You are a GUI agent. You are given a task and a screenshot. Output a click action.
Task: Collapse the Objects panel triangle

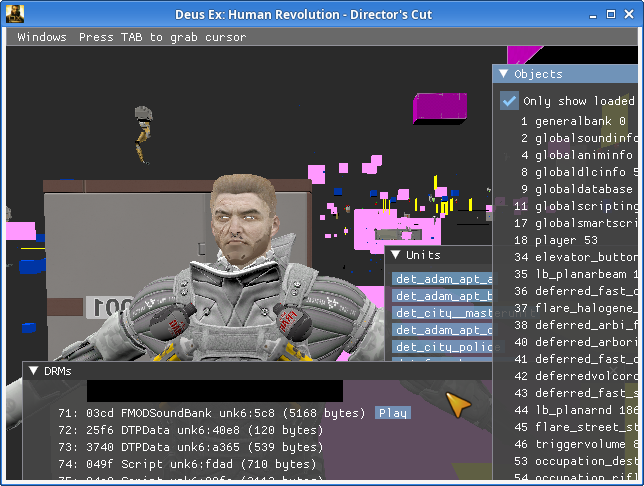[504, 74]
